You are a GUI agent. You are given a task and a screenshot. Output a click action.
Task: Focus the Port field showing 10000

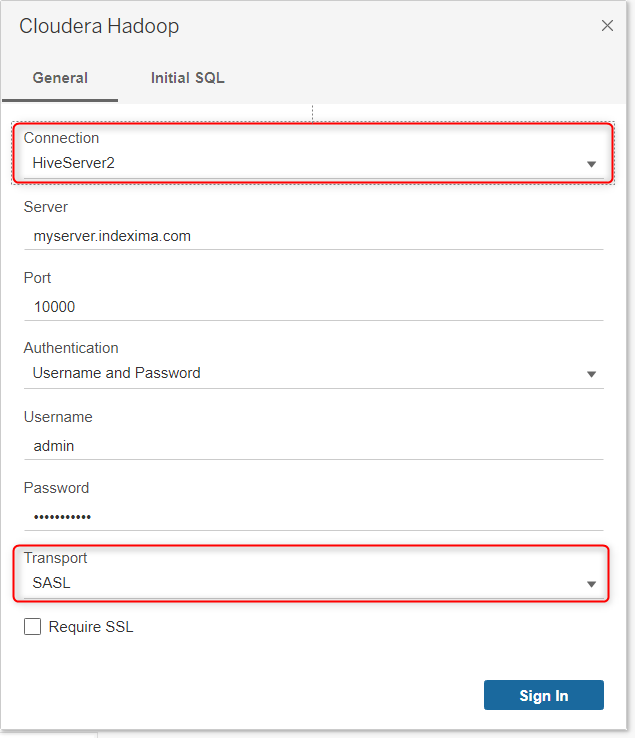tap(313, 307)
